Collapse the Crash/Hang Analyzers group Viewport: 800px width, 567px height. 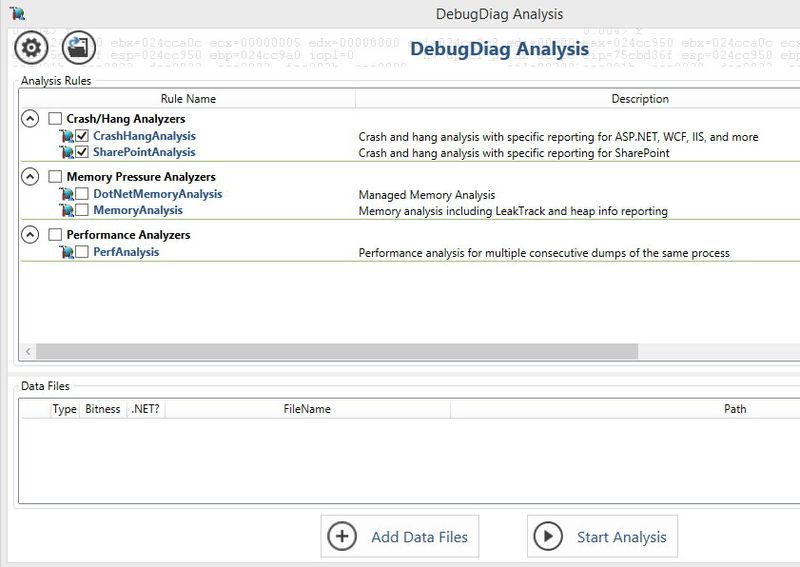[30, 119]
